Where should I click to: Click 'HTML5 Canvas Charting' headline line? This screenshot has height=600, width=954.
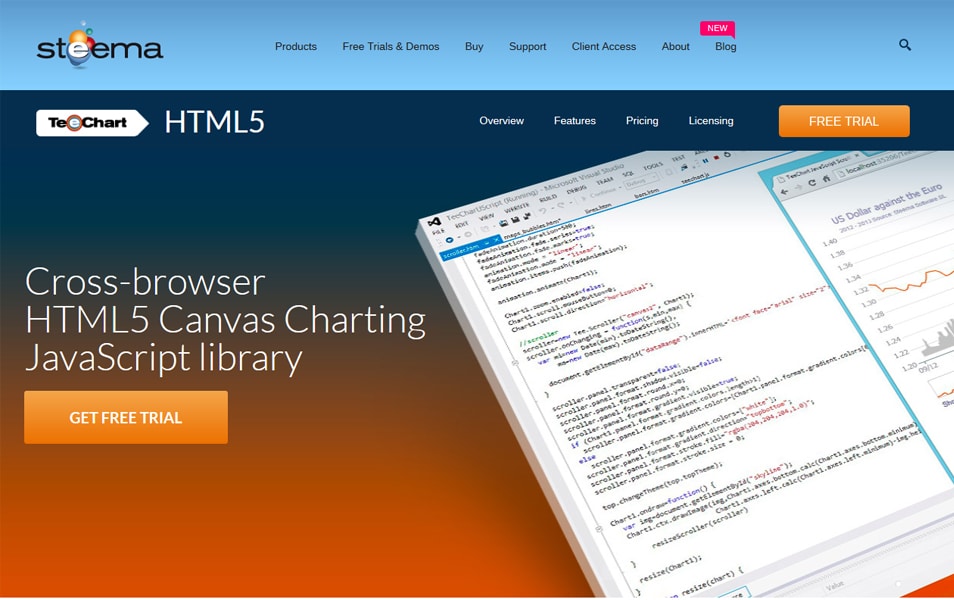(x=225, y=319)
